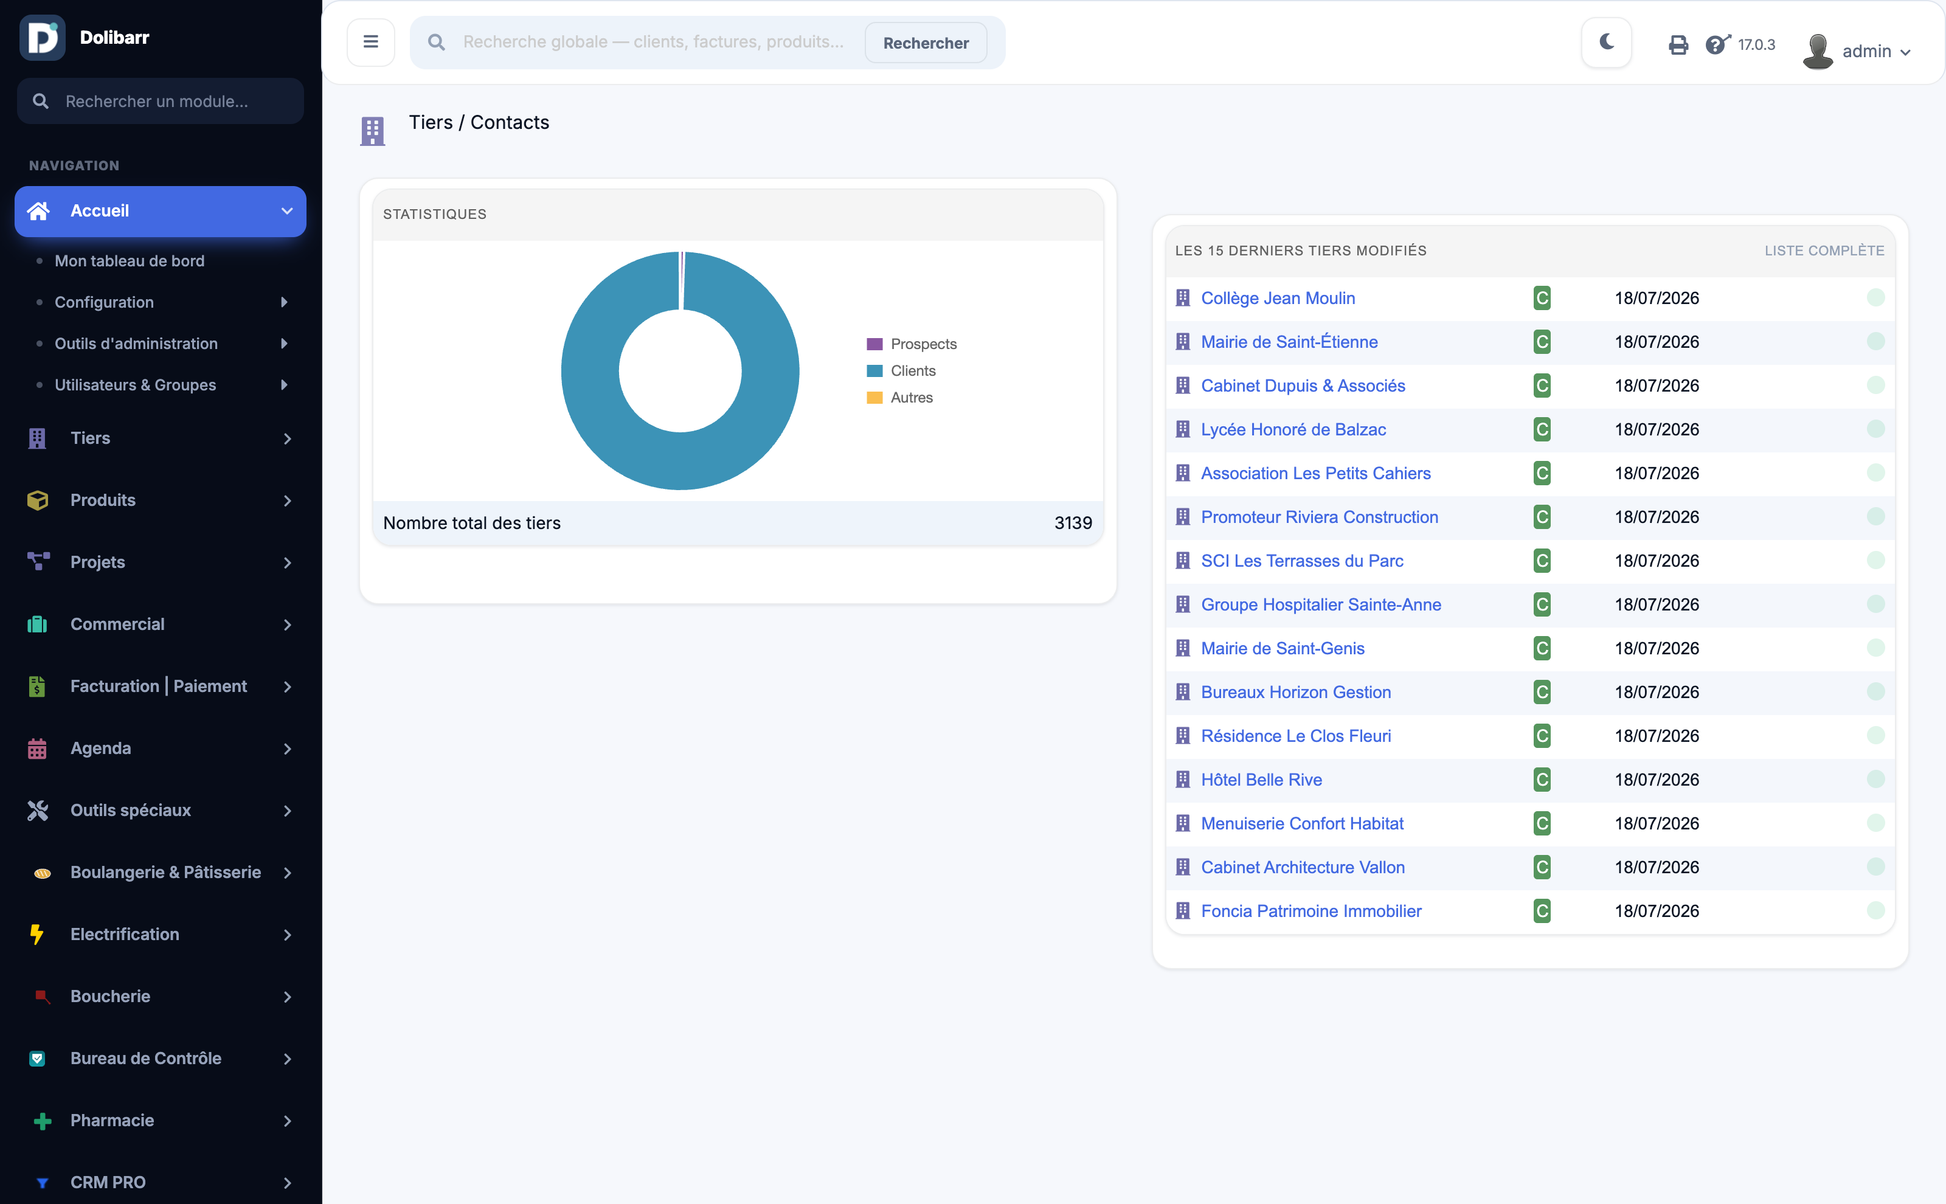The width and height of the screenshot is (1946, 1204).
Task: Open Foncia Patrimoine Immobilier link
Action: (1311, 911)
